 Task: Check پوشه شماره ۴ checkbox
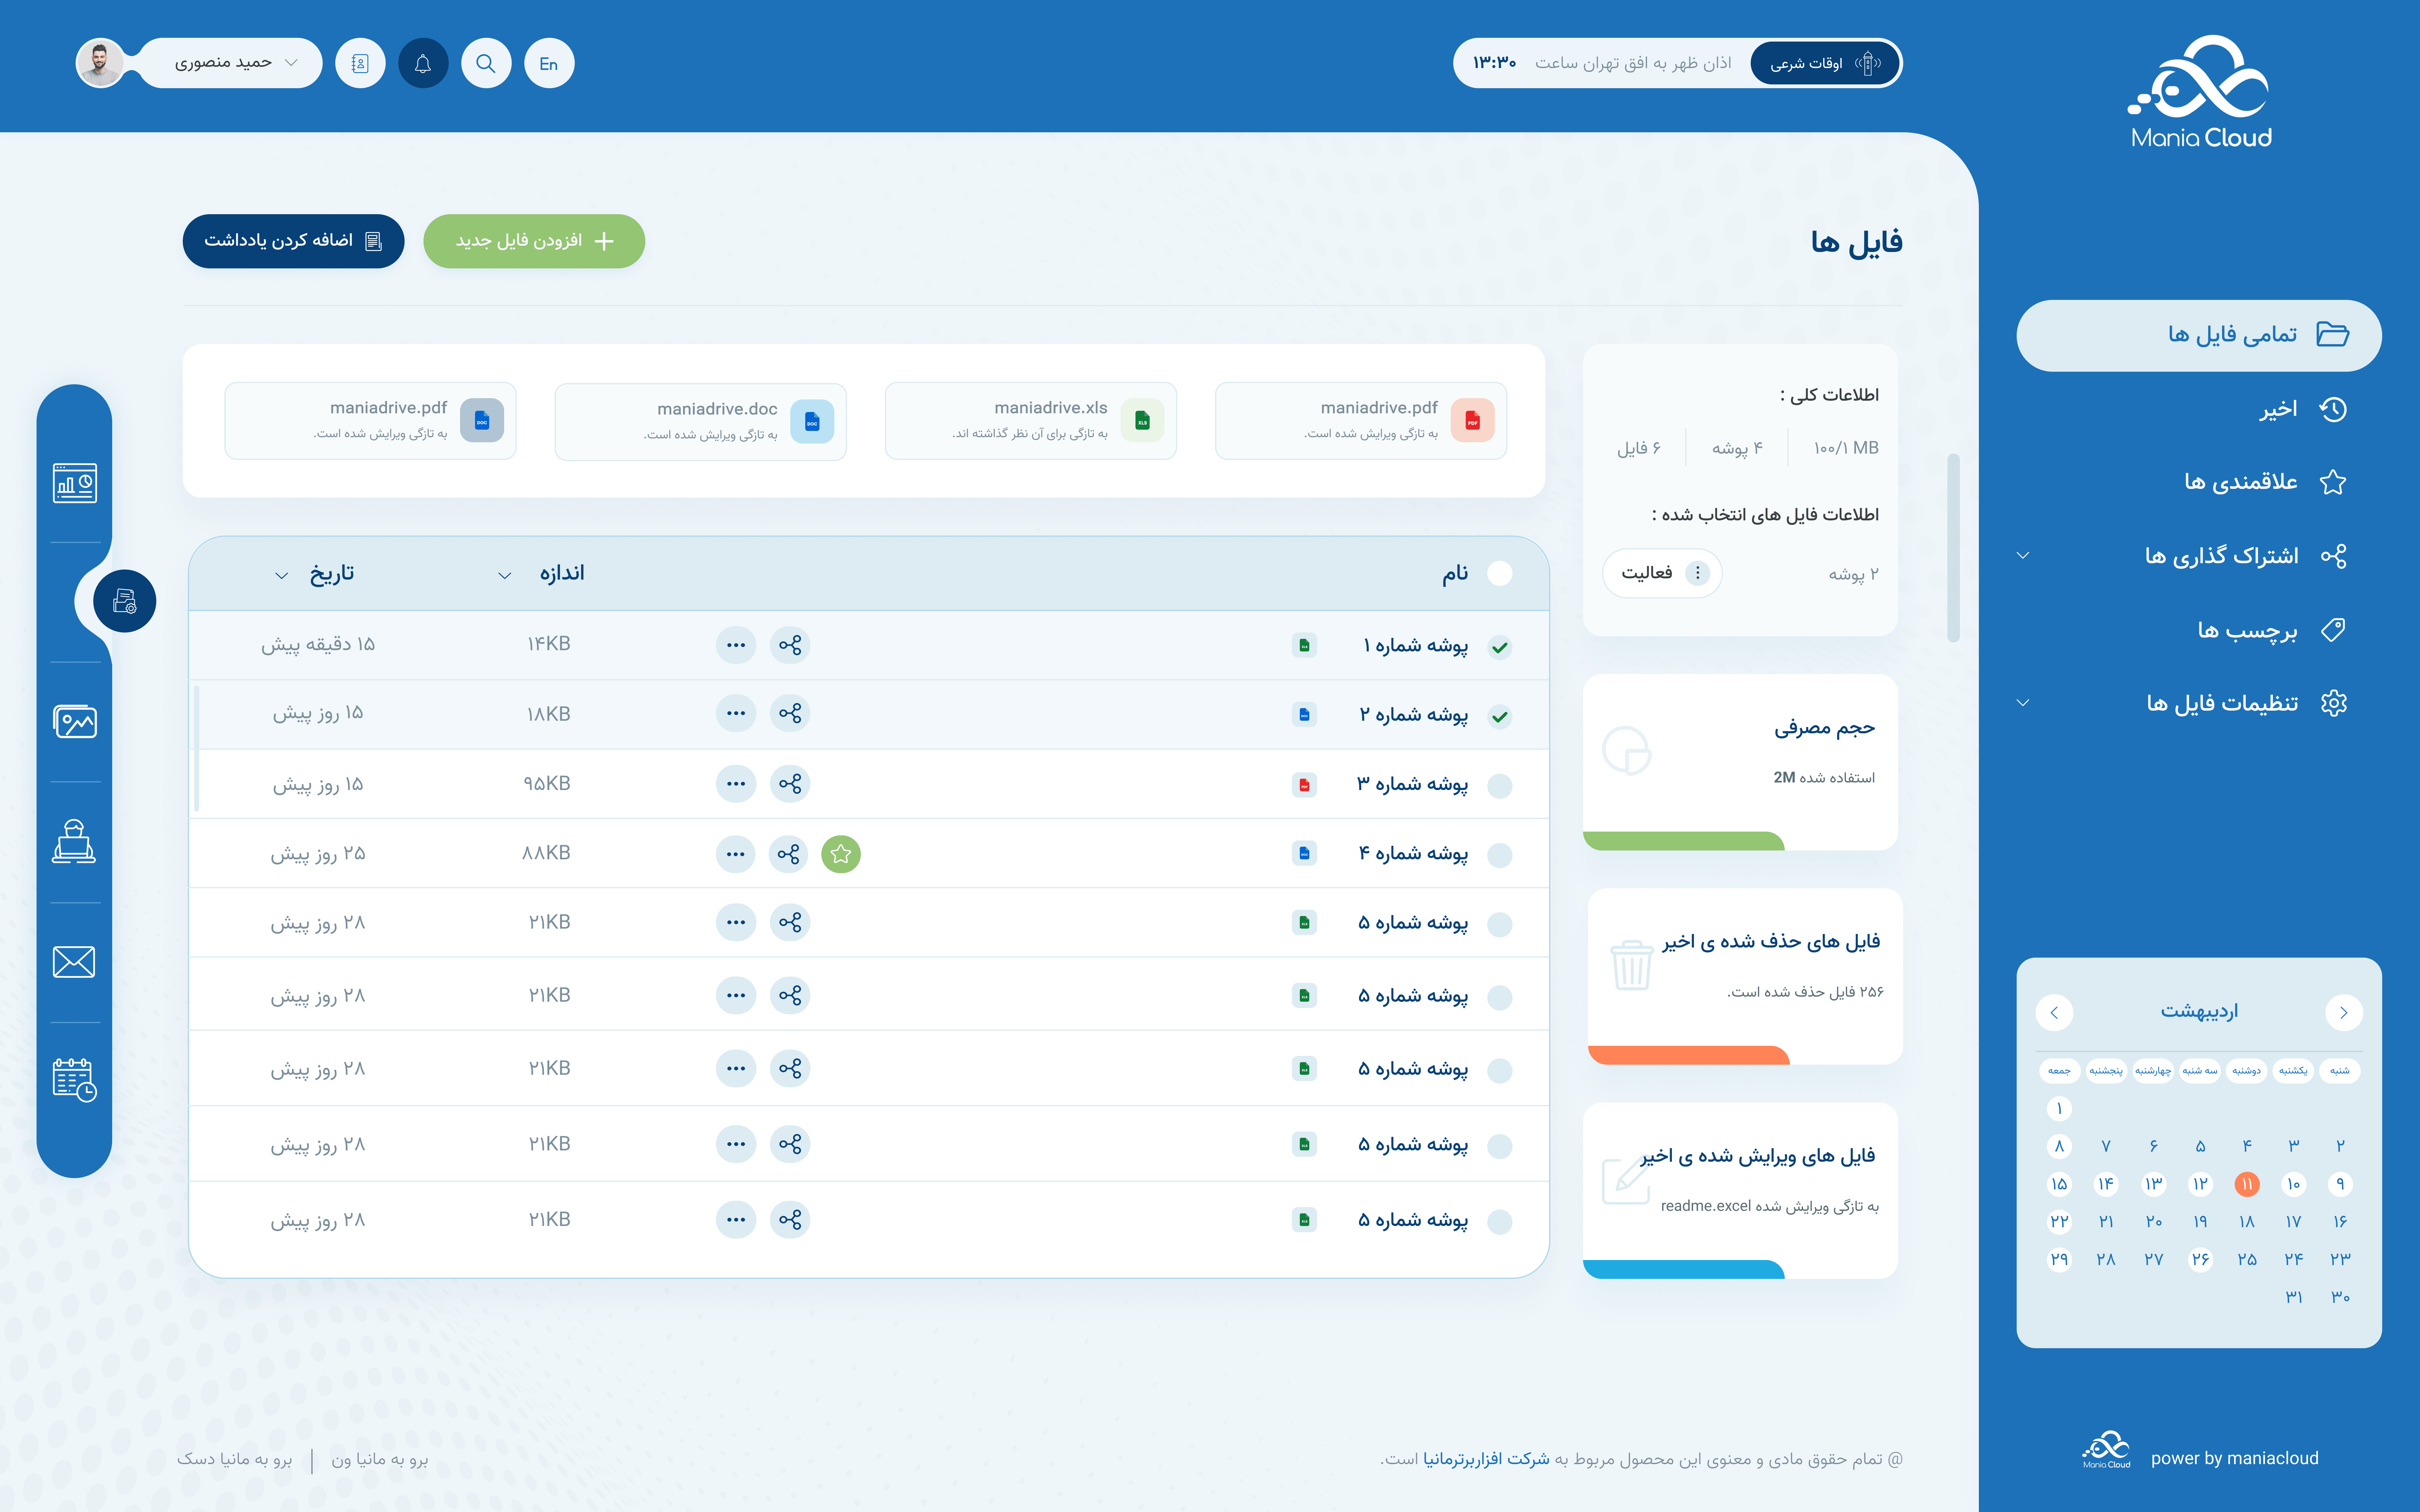(x=1500, y=855)
